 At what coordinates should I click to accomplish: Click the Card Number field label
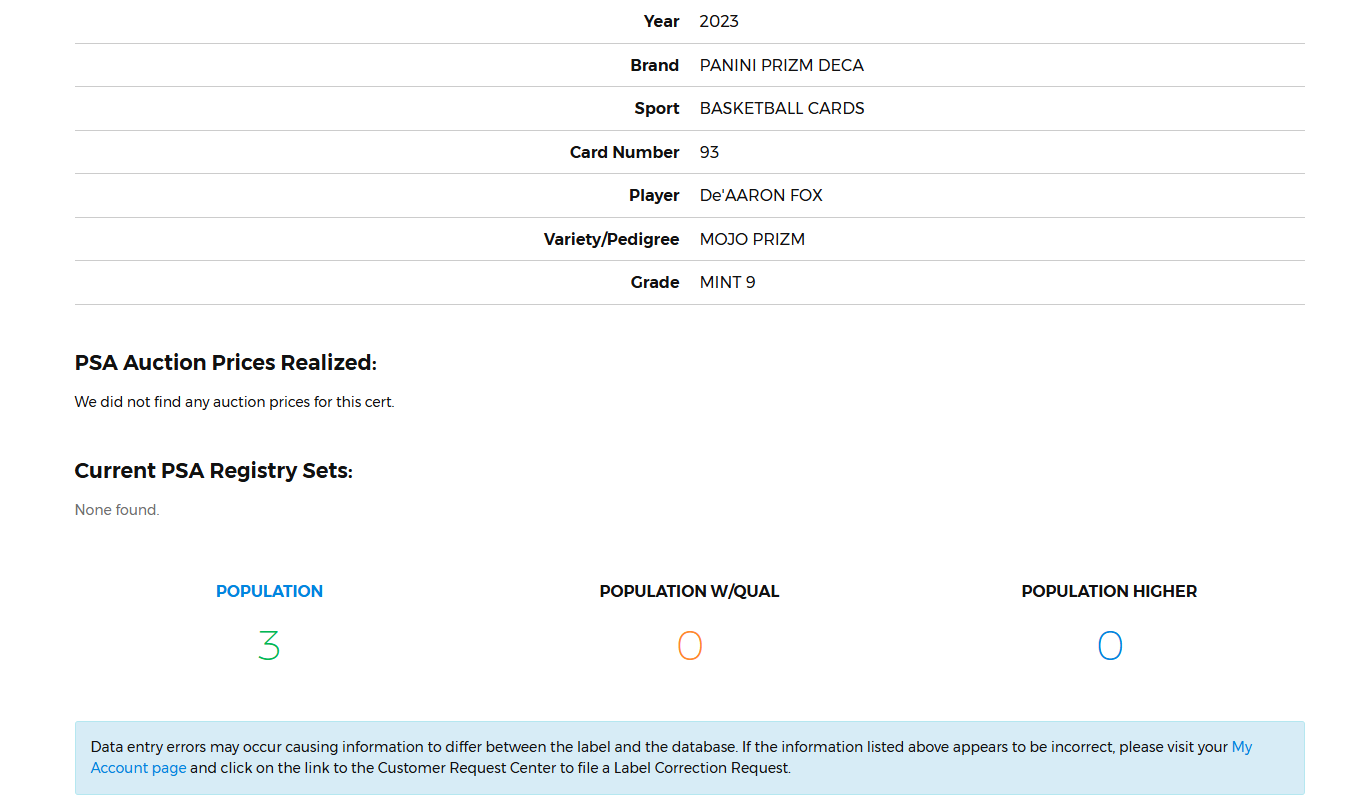pos(625,152)
